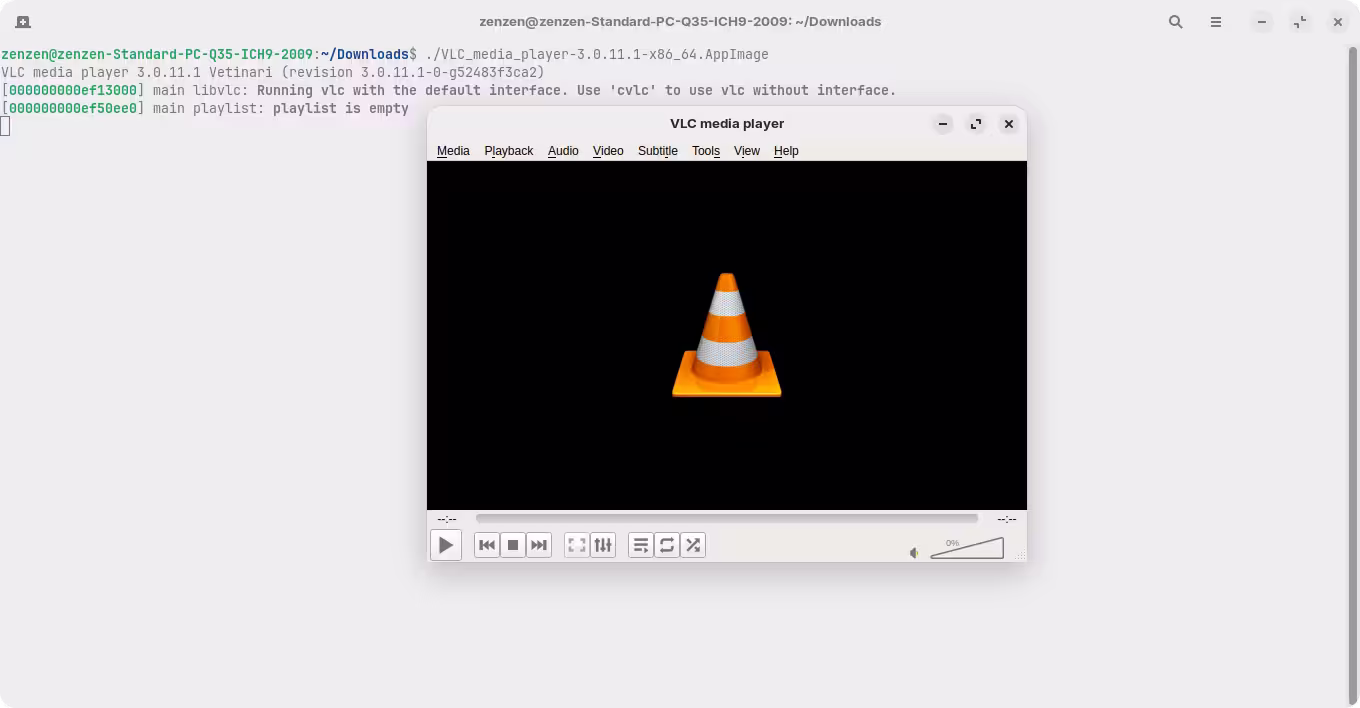Screen dimensions: 1360x708
Task: Toggle the playlist view icon
Action: pos(641,545)
